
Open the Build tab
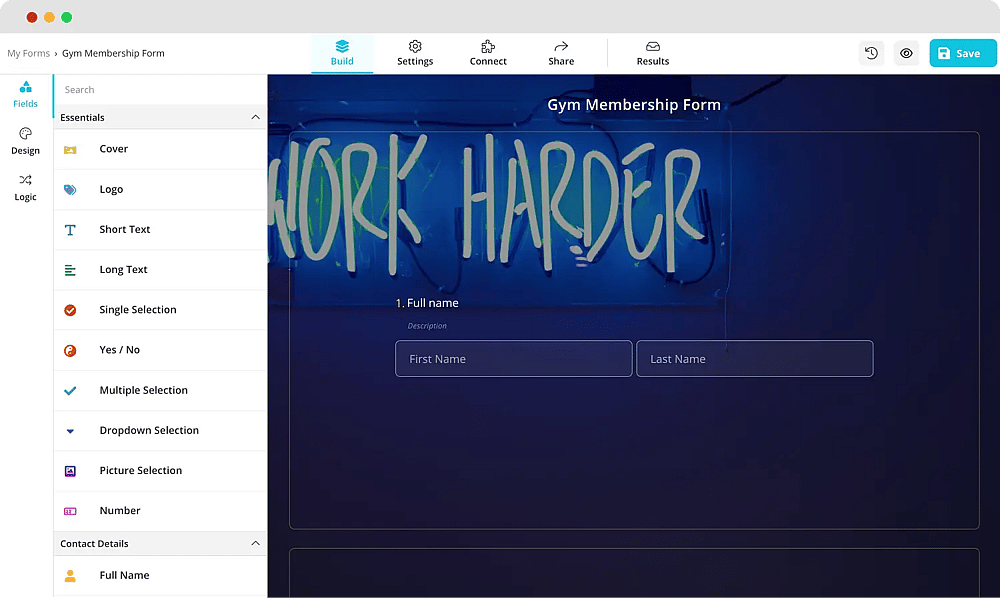342,54
